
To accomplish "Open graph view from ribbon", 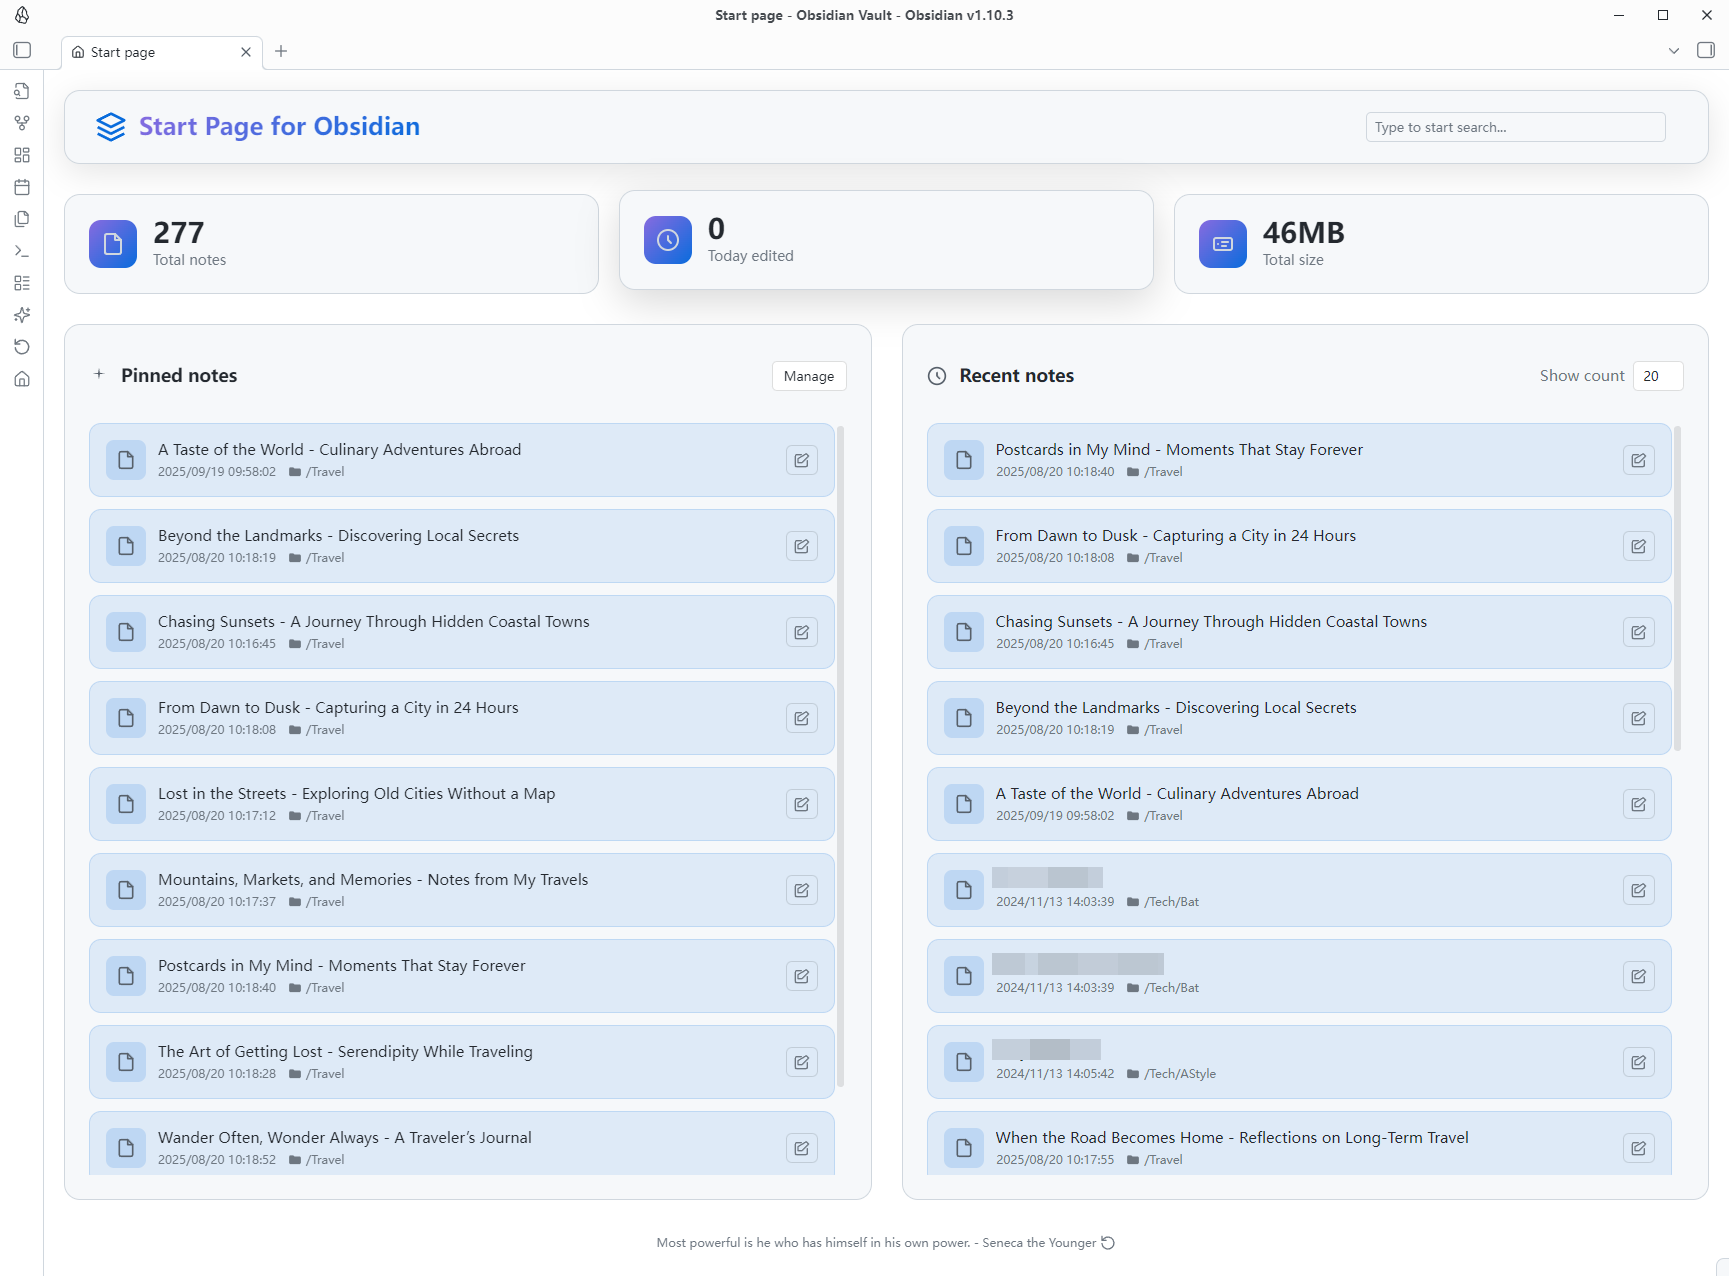I will [22, 123].
